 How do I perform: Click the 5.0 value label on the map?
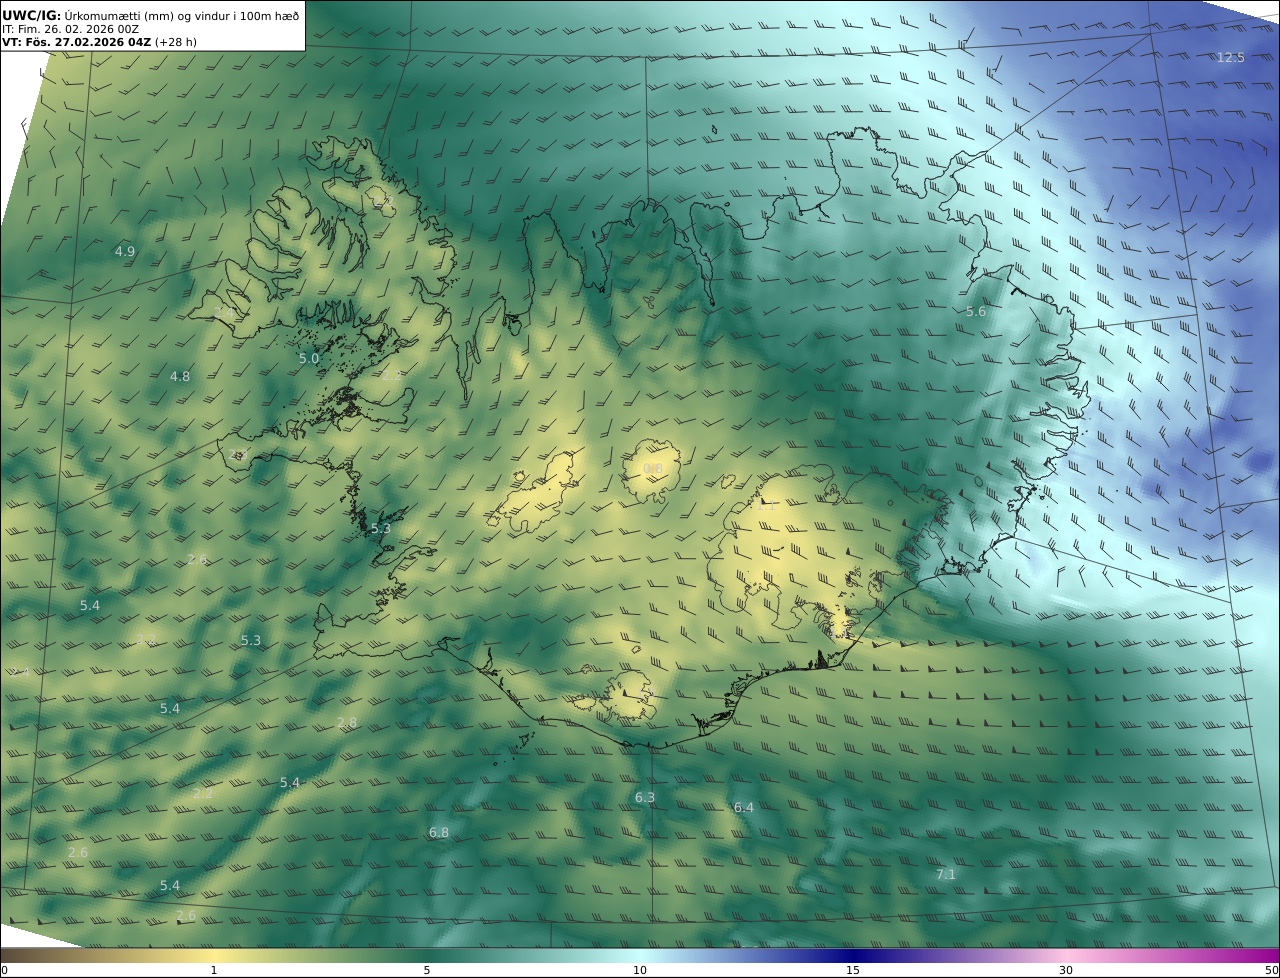coord(309,358)
